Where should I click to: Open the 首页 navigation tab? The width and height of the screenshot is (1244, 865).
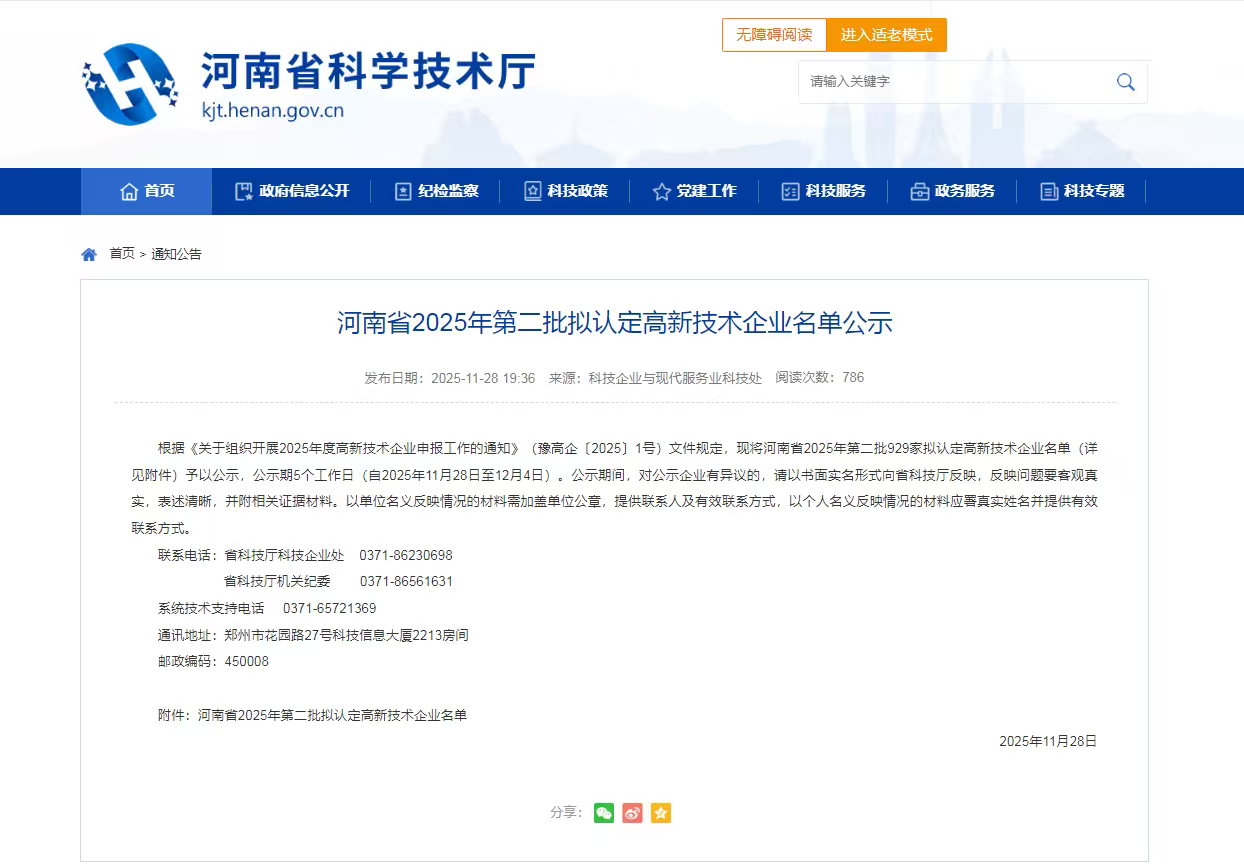click(x=147, y=191)
